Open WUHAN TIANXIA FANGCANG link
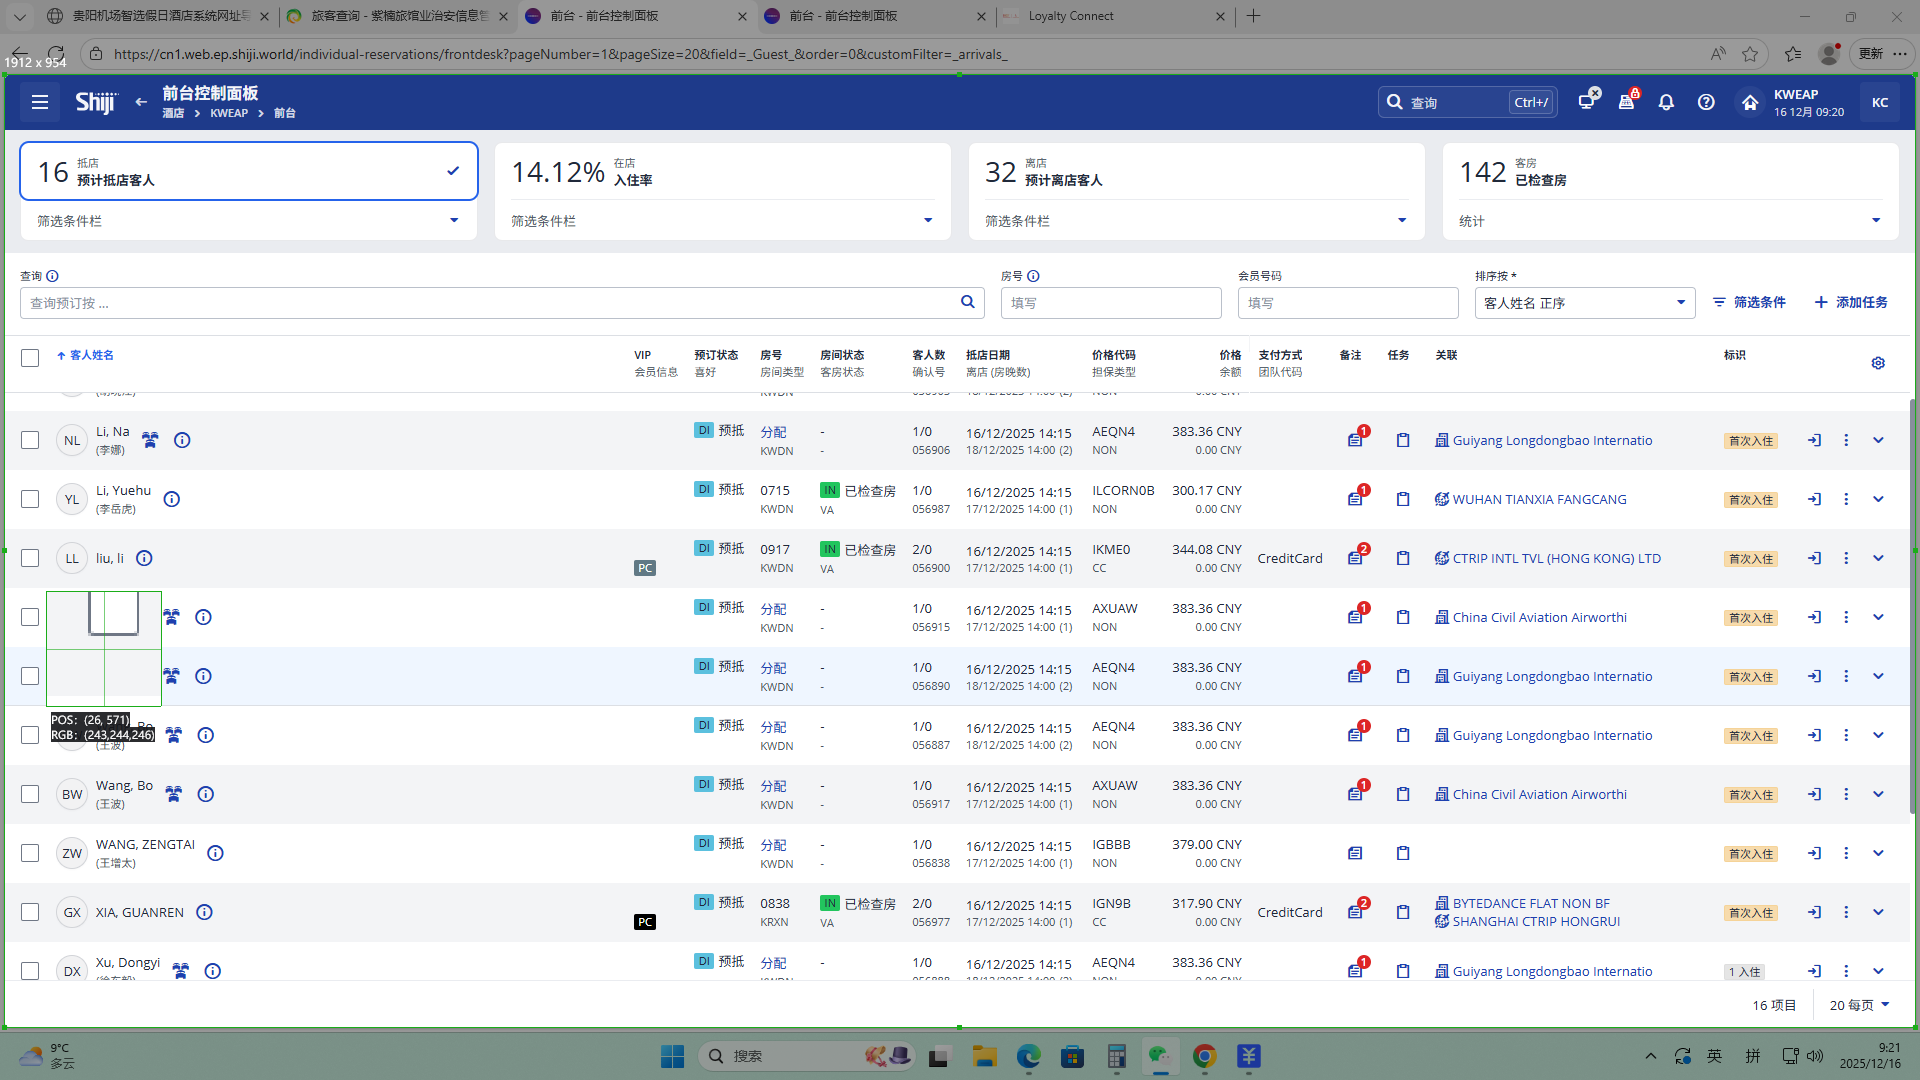The height and width of the screenshot is (1080, 1920). click(x=1538, y=499)
